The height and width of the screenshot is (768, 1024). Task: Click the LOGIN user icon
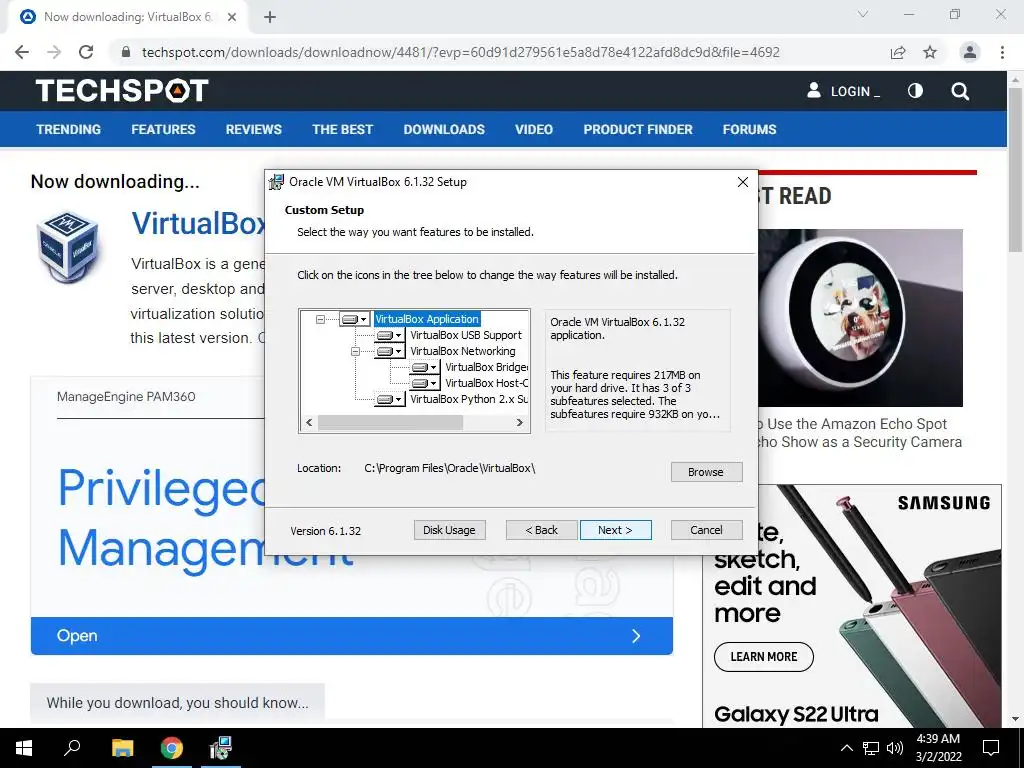(814, 90)
